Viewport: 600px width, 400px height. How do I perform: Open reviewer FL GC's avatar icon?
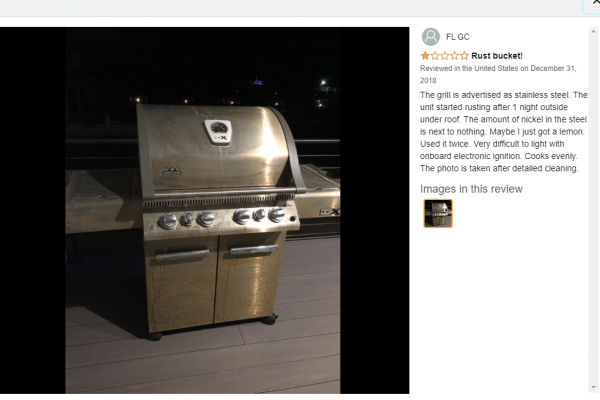430,37
